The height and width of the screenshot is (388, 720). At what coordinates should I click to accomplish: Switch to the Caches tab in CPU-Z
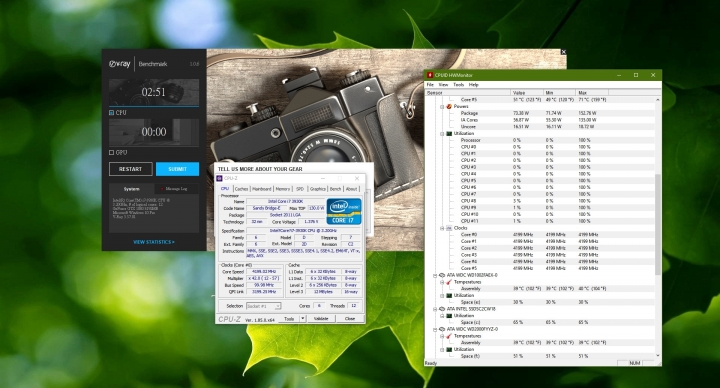242,189
